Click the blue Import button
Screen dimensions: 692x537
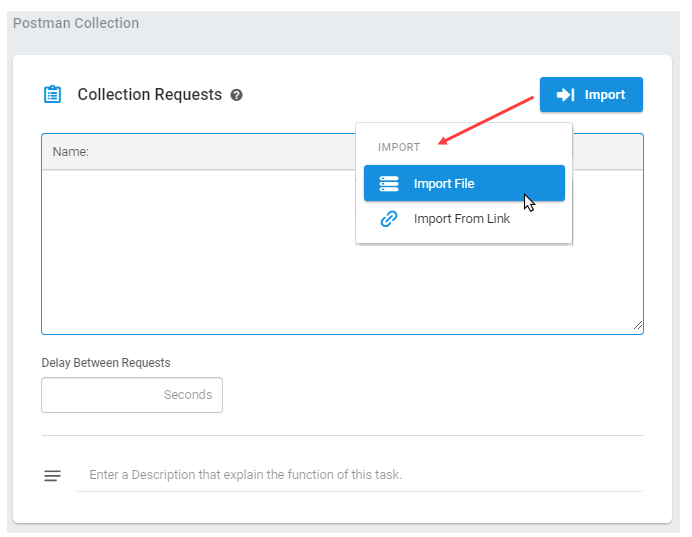coord(591,94)
